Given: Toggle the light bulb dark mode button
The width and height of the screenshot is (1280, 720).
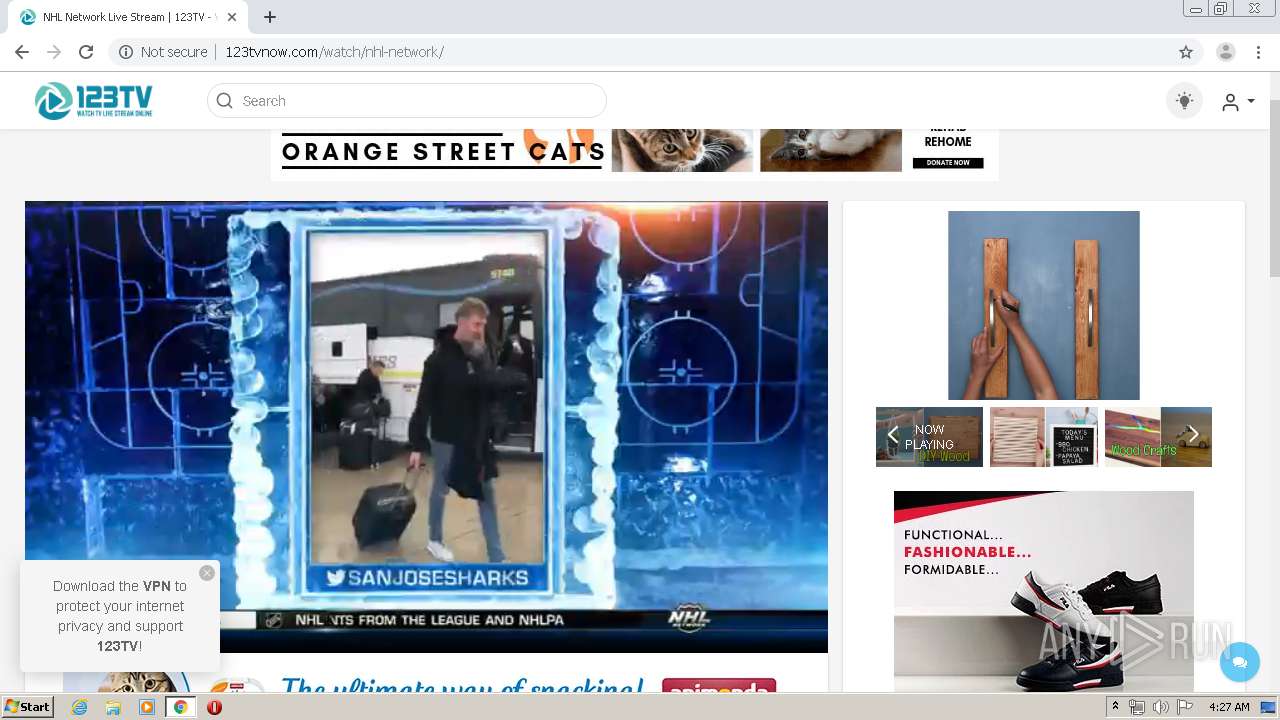Looking at the screenshot, I should coord(1184,101).
